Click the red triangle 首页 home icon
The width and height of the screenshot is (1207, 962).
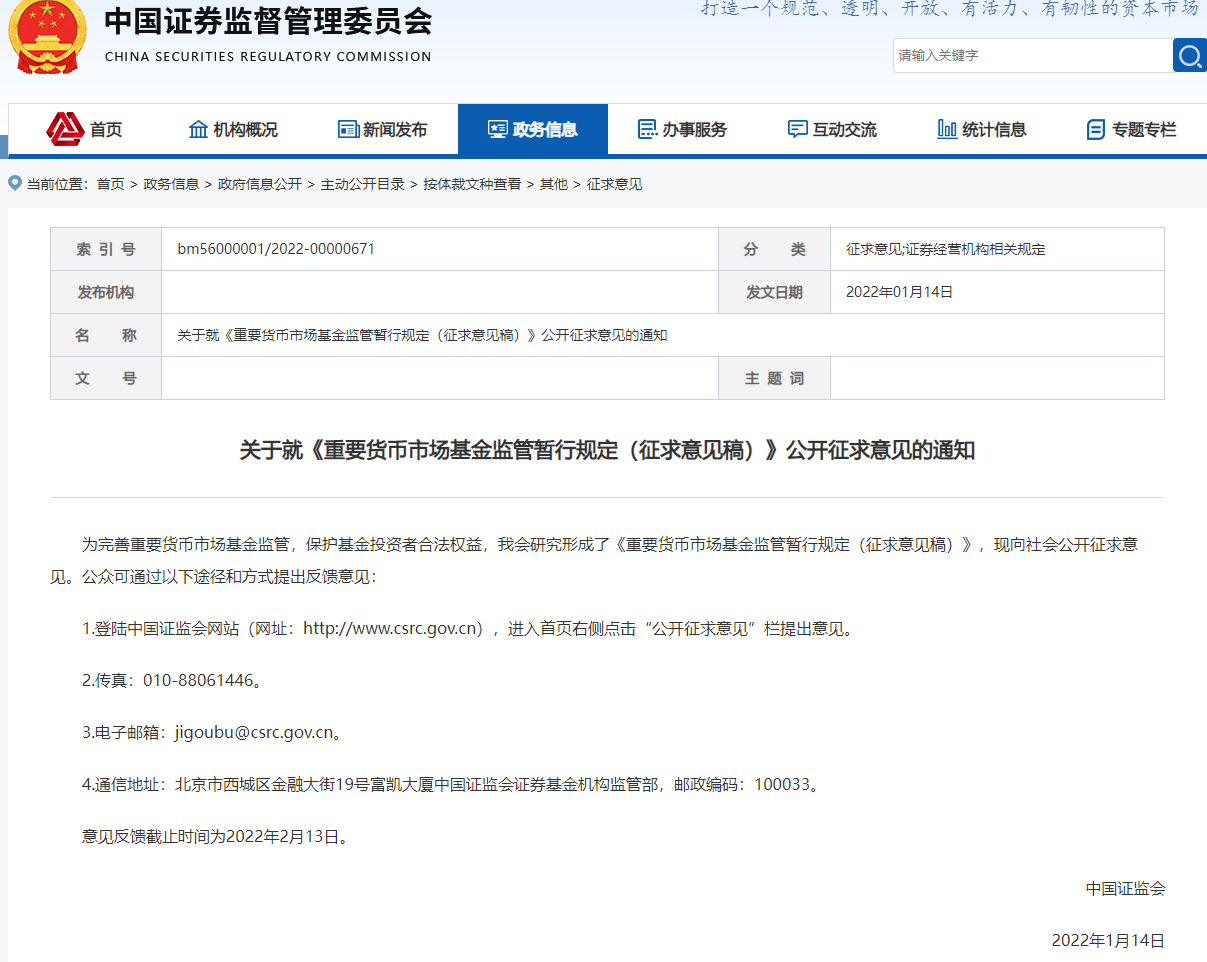coord(66,129)
